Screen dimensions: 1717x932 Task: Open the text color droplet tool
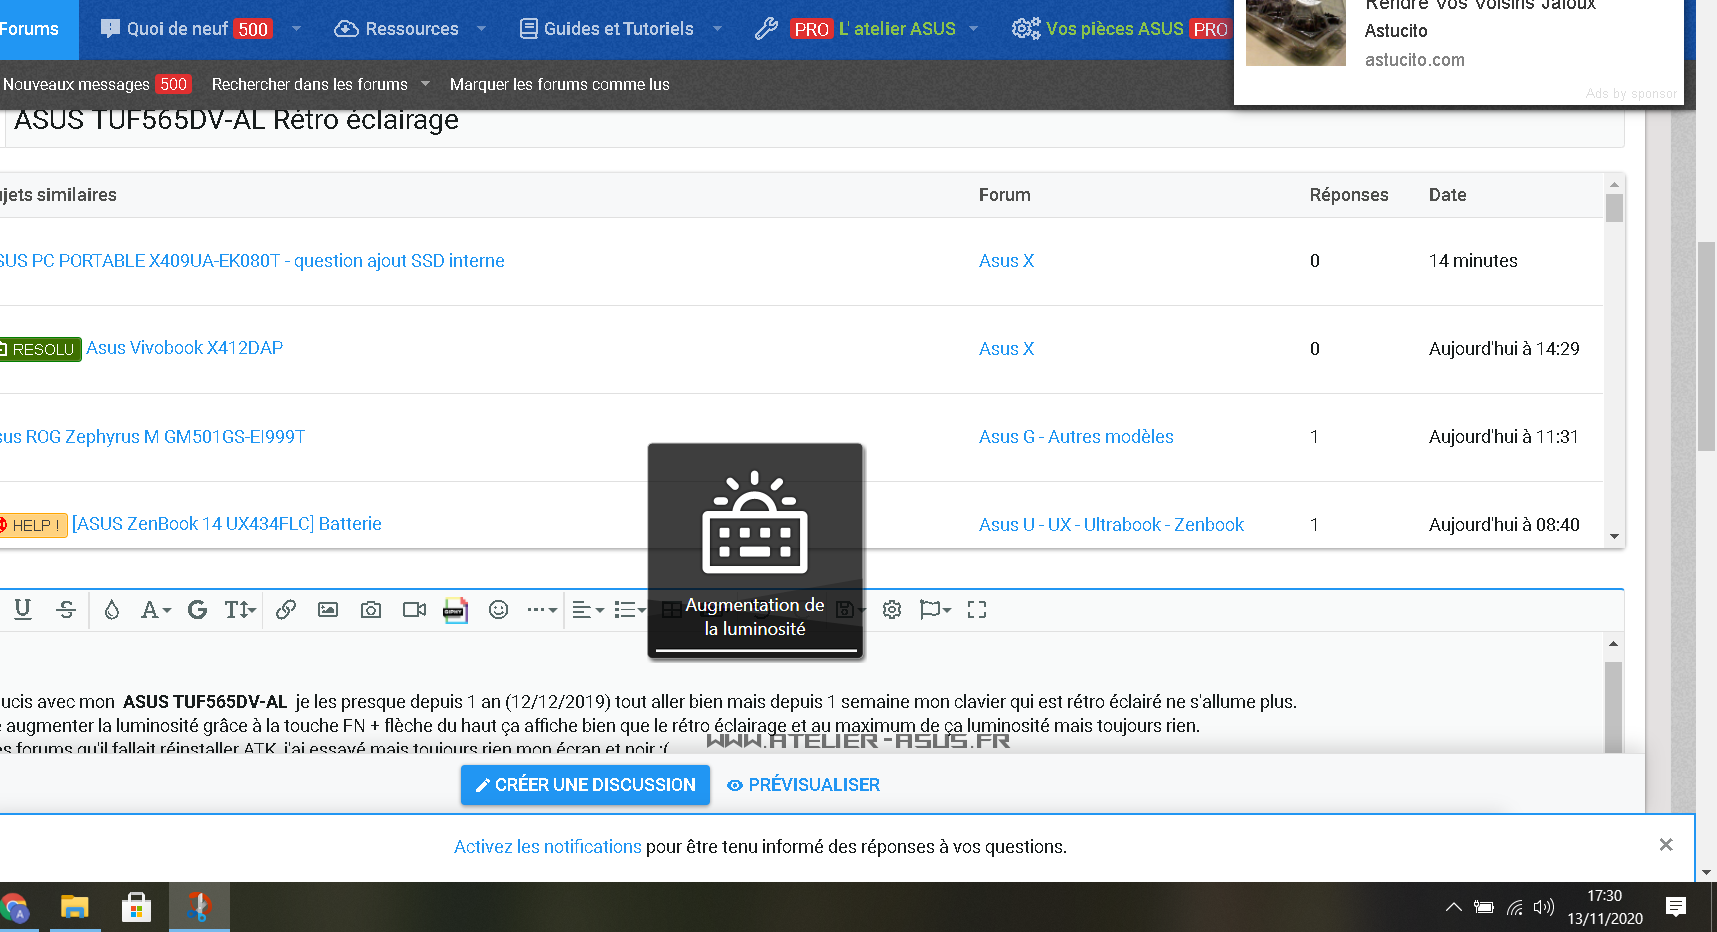click(x=112, y=609)
